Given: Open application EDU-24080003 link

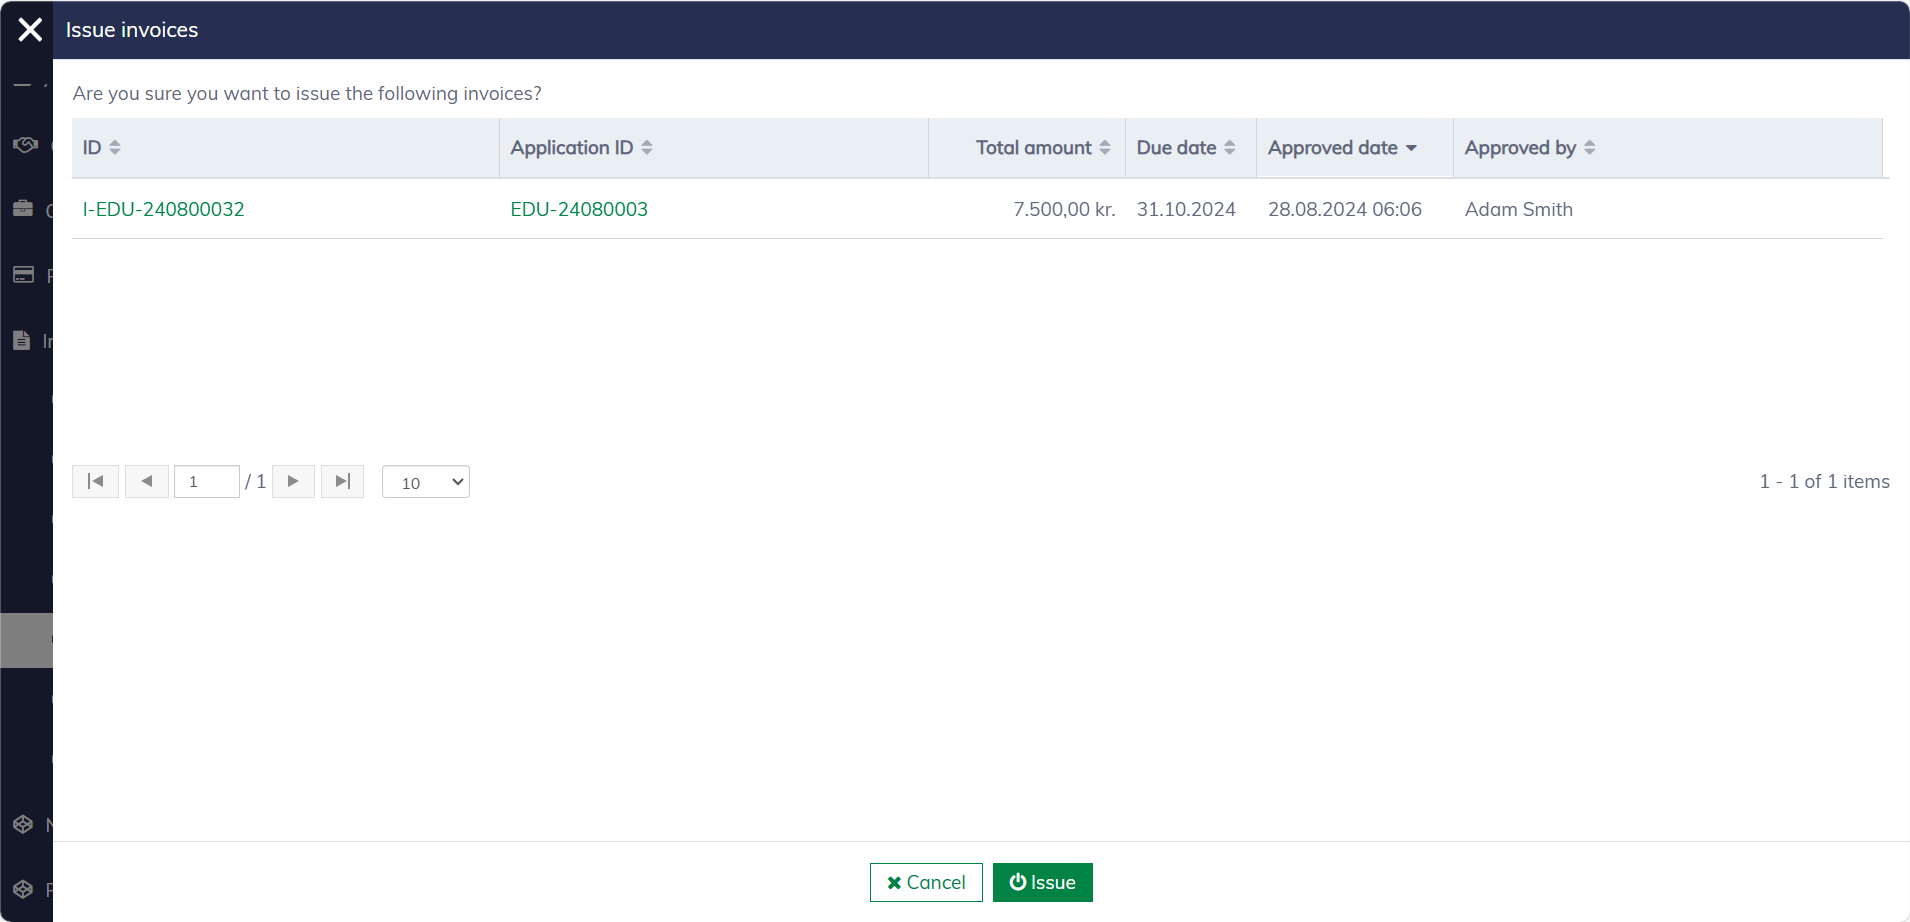Looking at the screenshot, I should tap(579, 209).
